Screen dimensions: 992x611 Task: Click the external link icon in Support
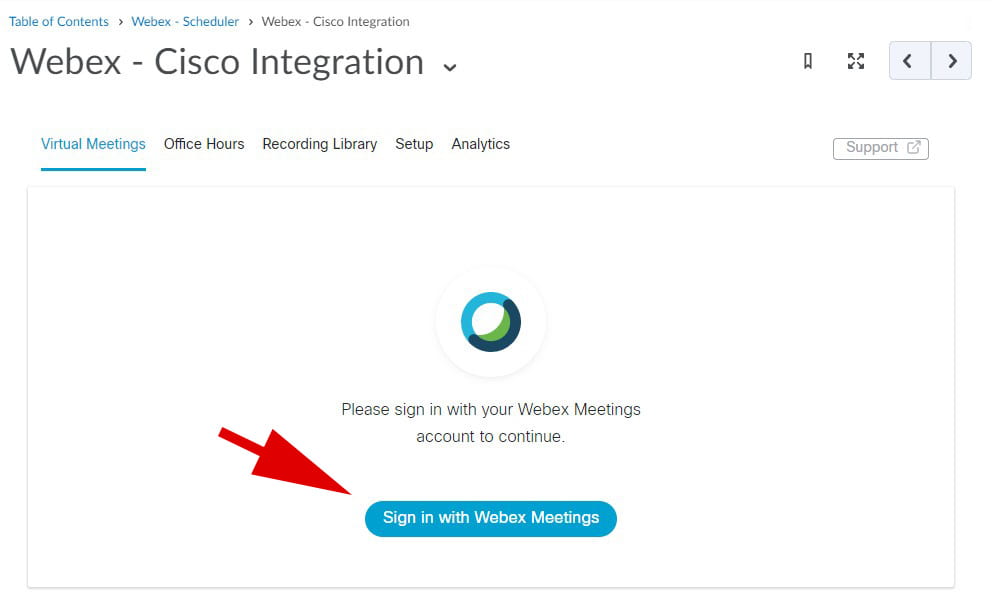click(913, 147)
